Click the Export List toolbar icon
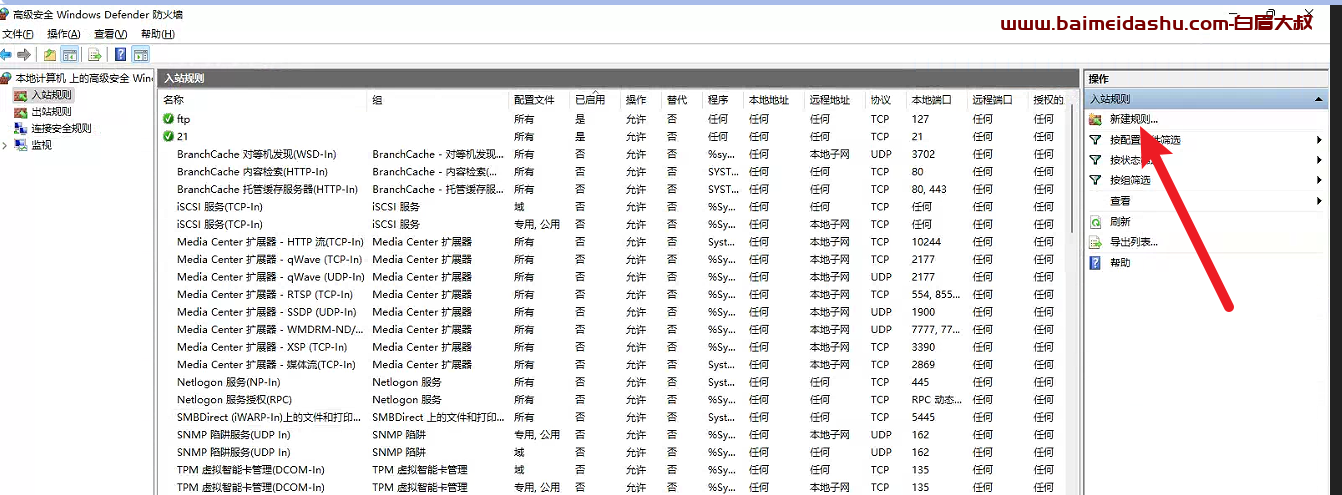Screen dimensions: 1342x495 95,55
